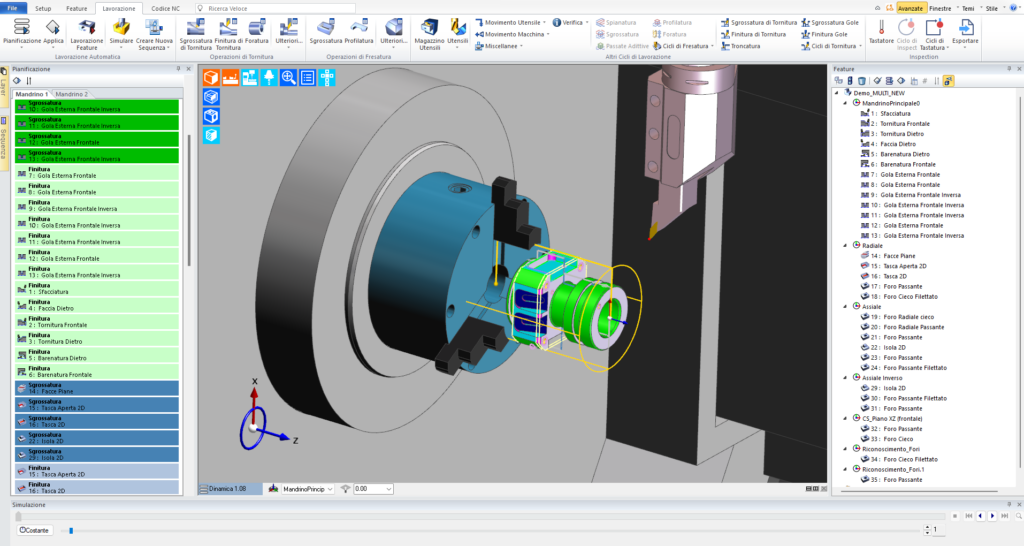Collapse the Radiale tree node
The height and width of the screenshot is (546, 1024).
(845, 246)
